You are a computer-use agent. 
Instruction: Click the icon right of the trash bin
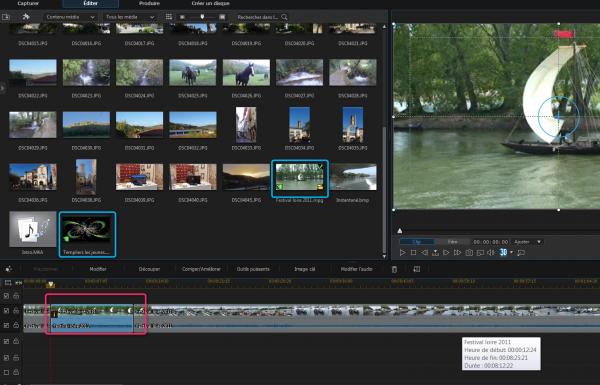click(417, 269)
